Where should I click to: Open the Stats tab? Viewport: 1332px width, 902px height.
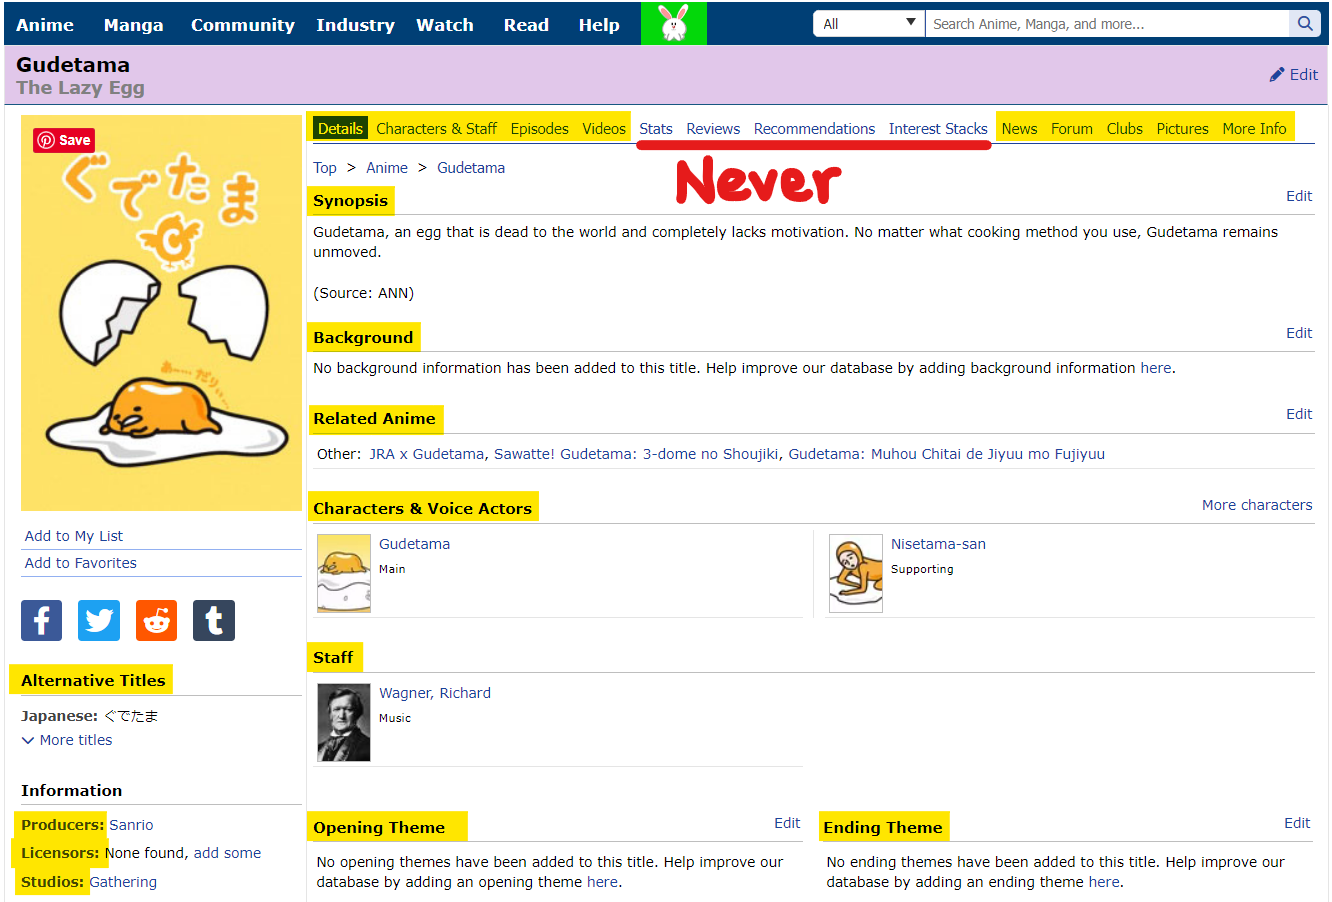[x=656, y=128]
